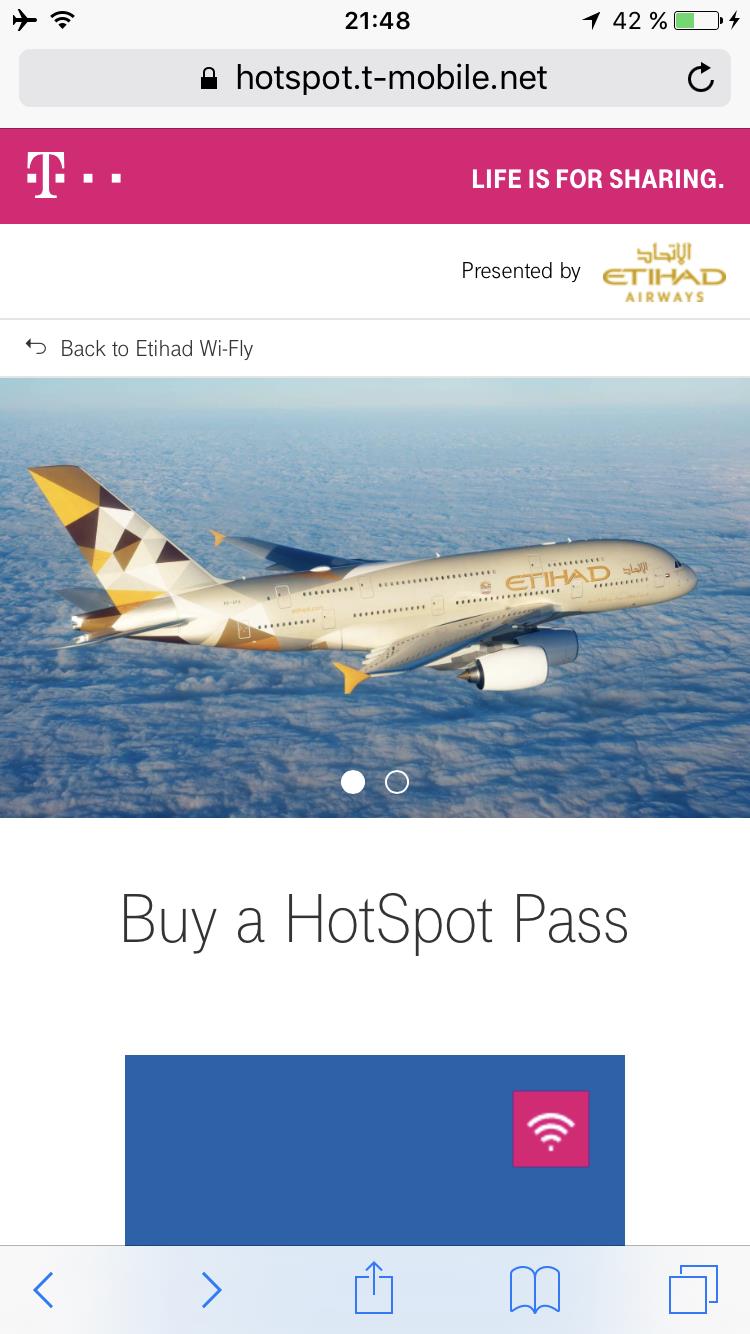Tap the hotspot.t-mobile.net address field
This screenshot has width=750, height=1334.
tap(375, 78)
